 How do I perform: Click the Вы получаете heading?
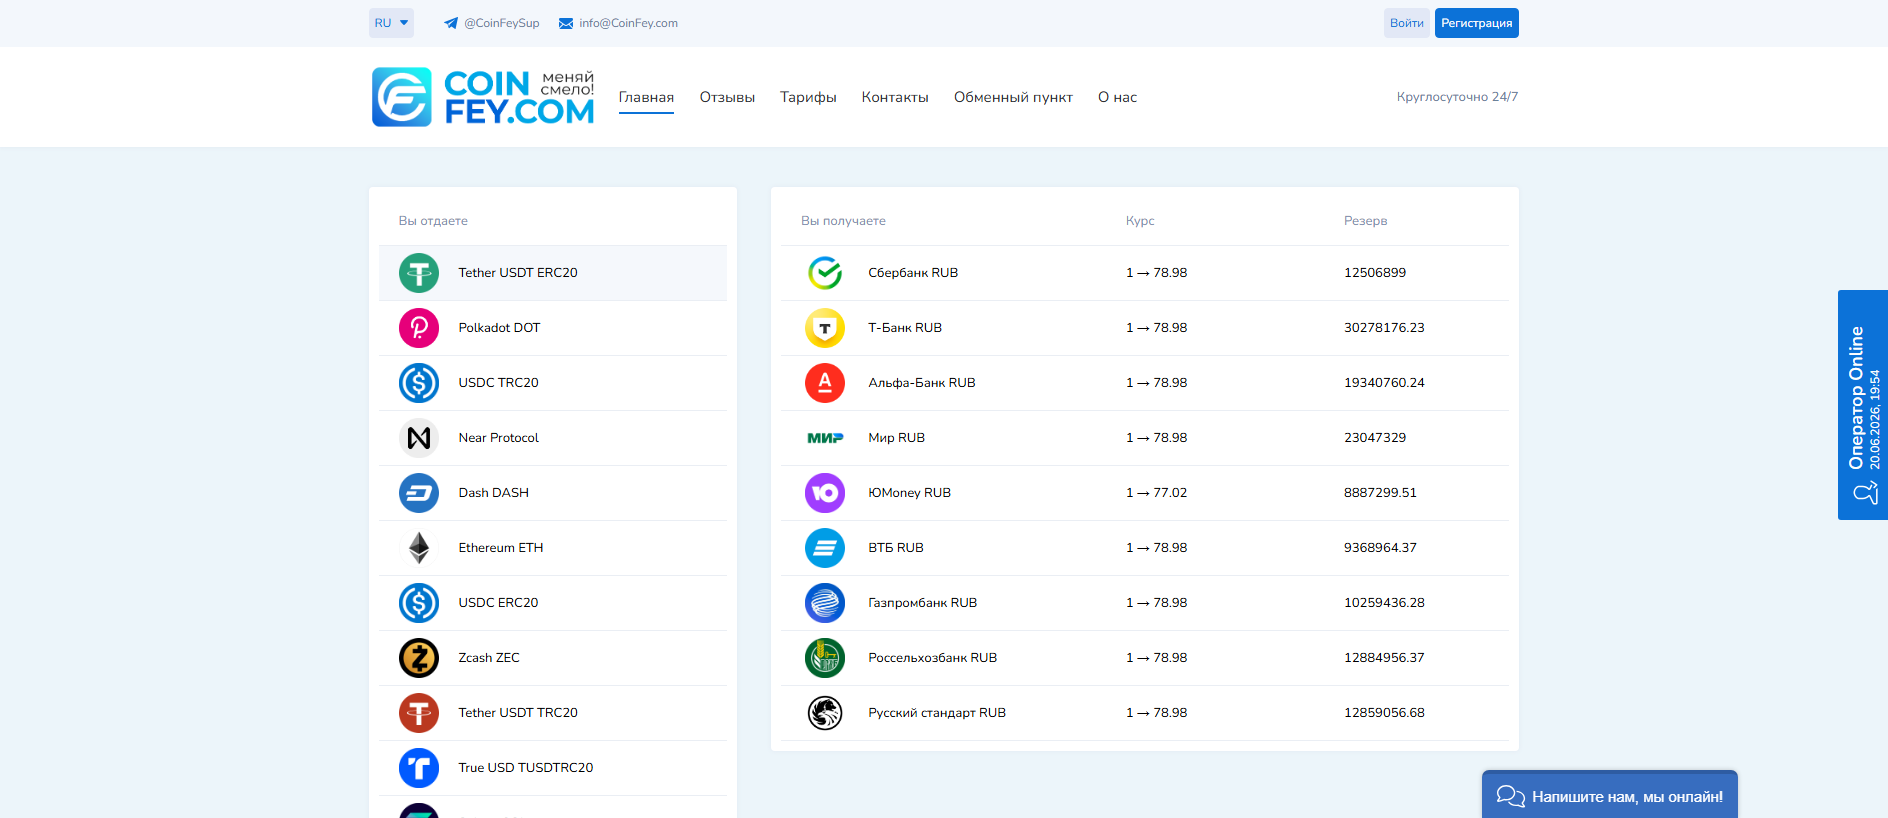(x=843, y=221)
